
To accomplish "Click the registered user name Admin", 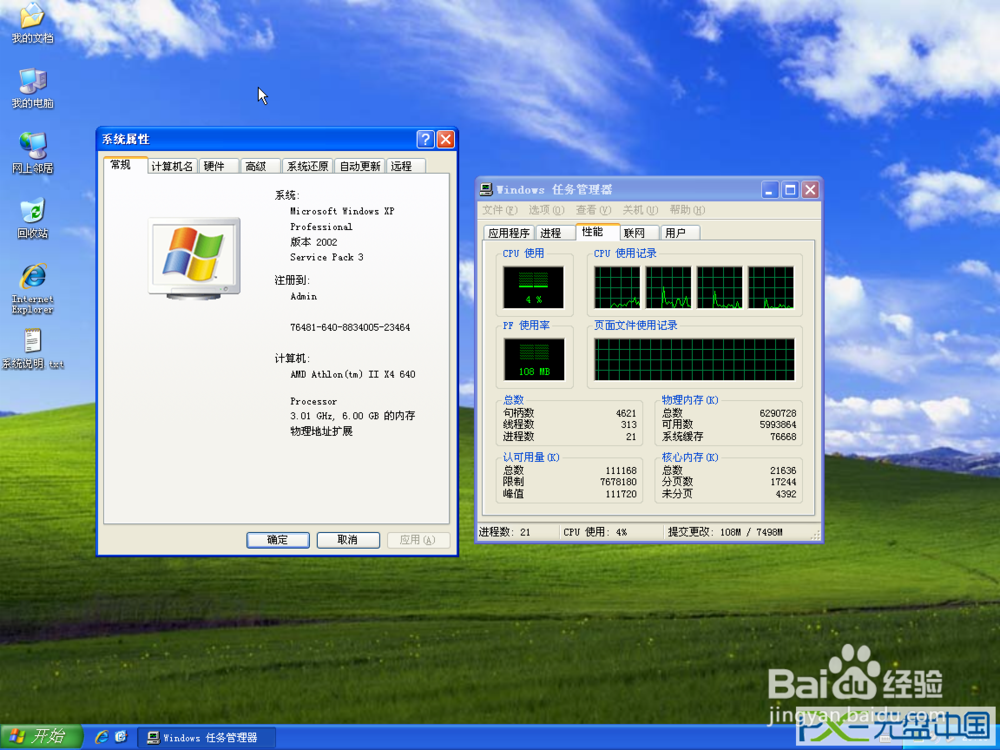I will click(304, 297).
